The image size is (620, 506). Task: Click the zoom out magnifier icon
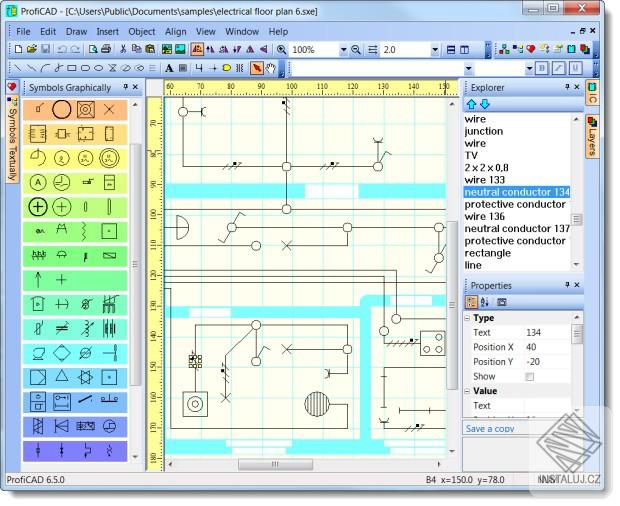[x=356, y=49]
